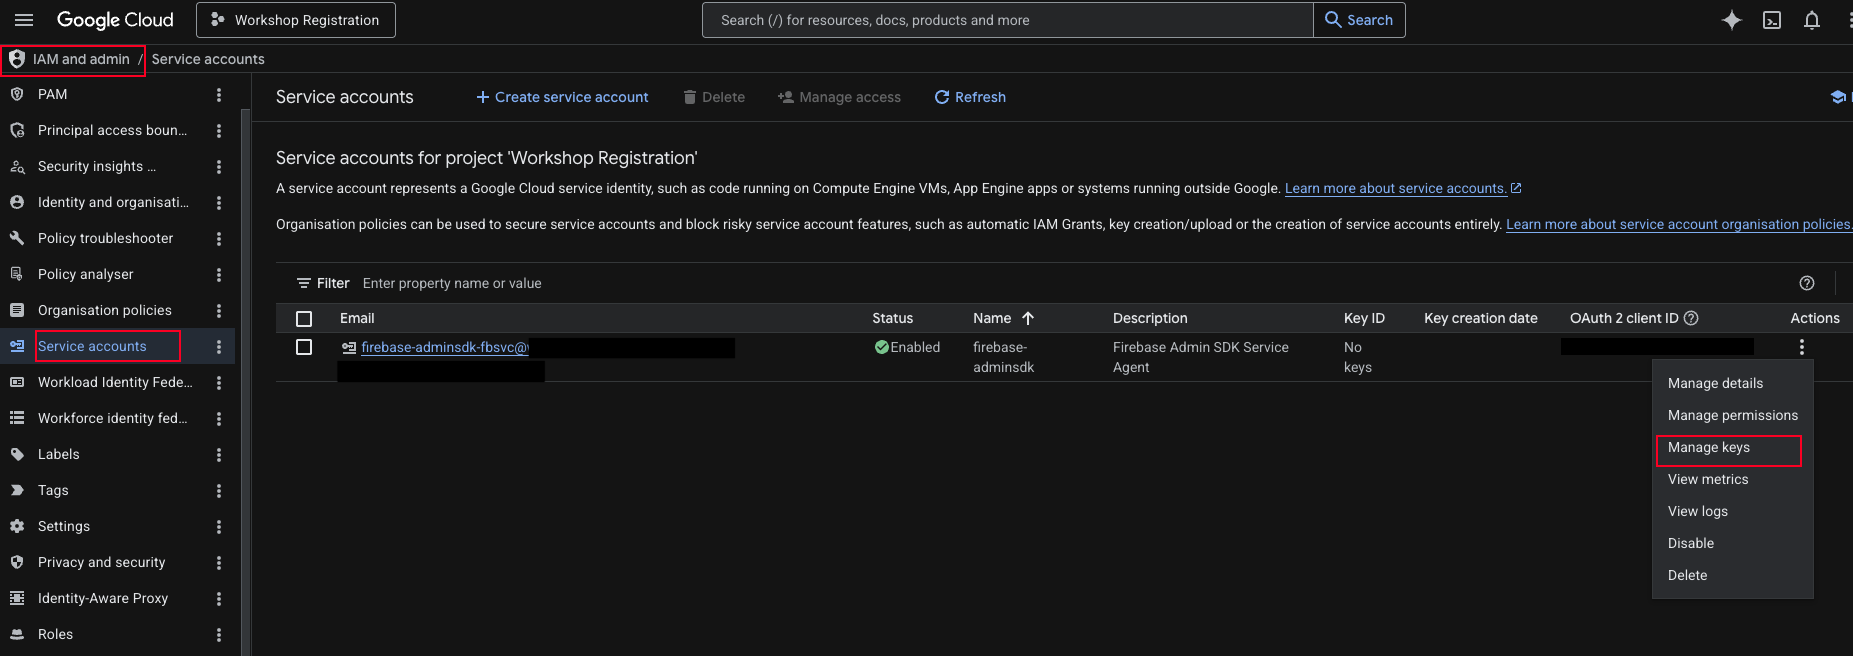Screen dimensions: 1853x656
Task: Open Labels sidebar item
Action: (x=58, y=454)
